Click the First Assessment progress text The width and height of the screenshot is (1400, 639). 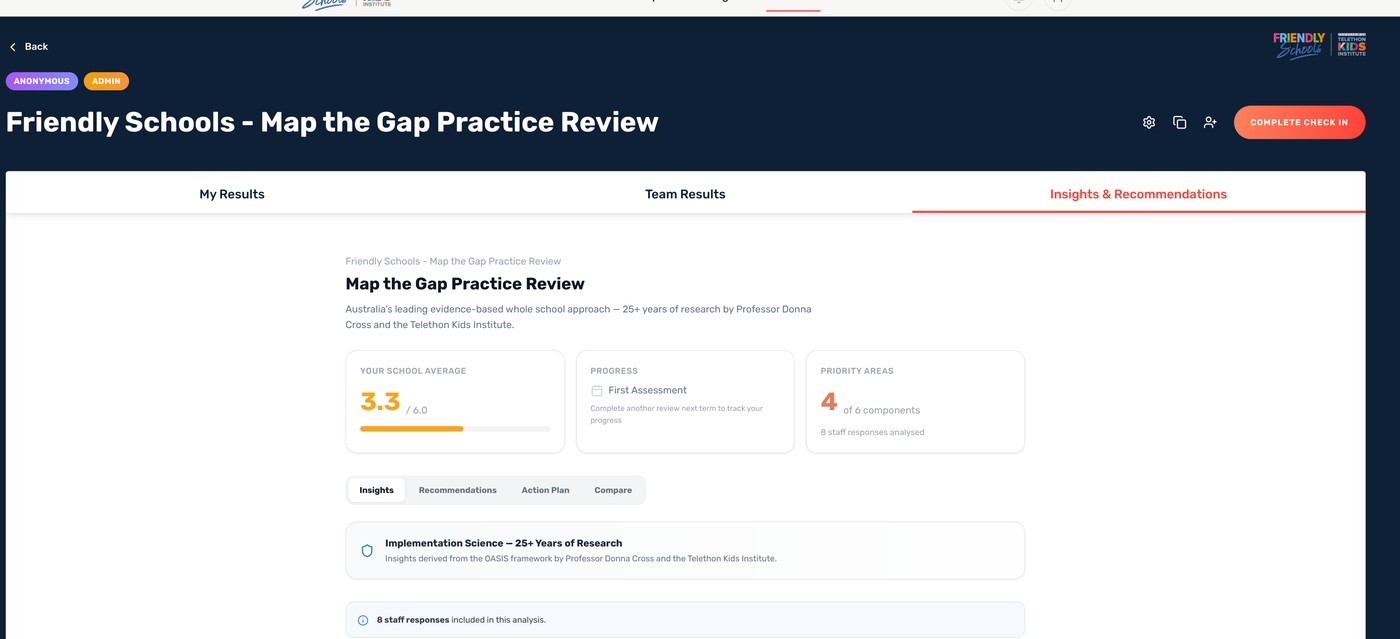(647, 390)
